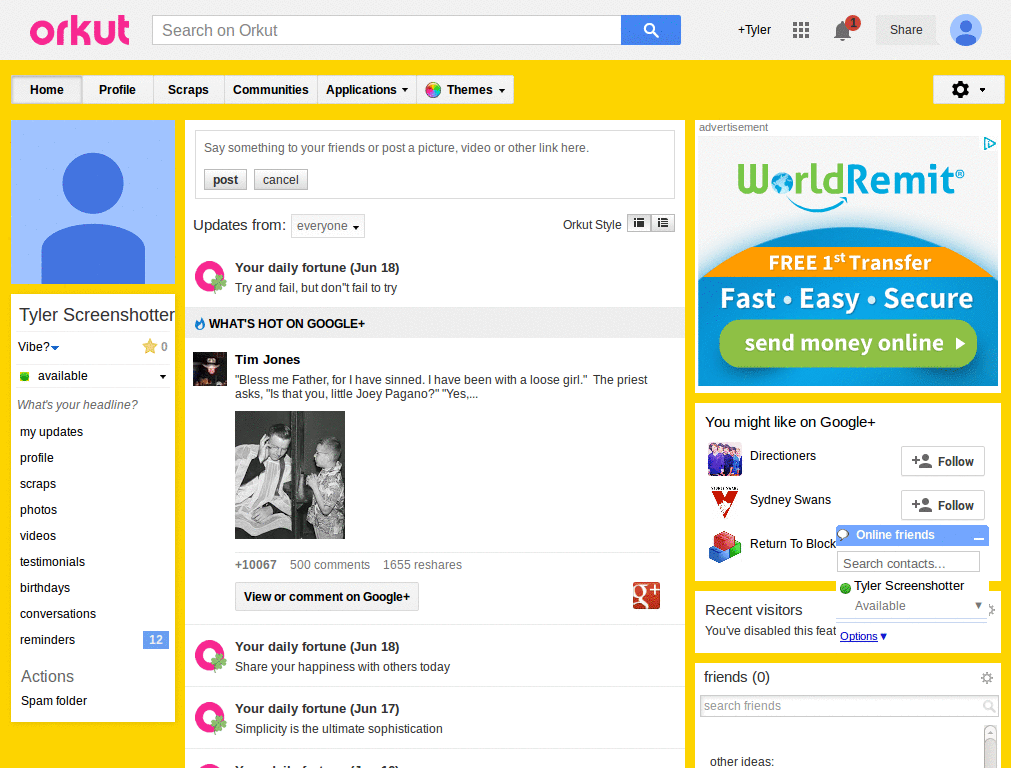
Task: Open the available status dropdown in sidebar
Action: (x=163, y=376)
